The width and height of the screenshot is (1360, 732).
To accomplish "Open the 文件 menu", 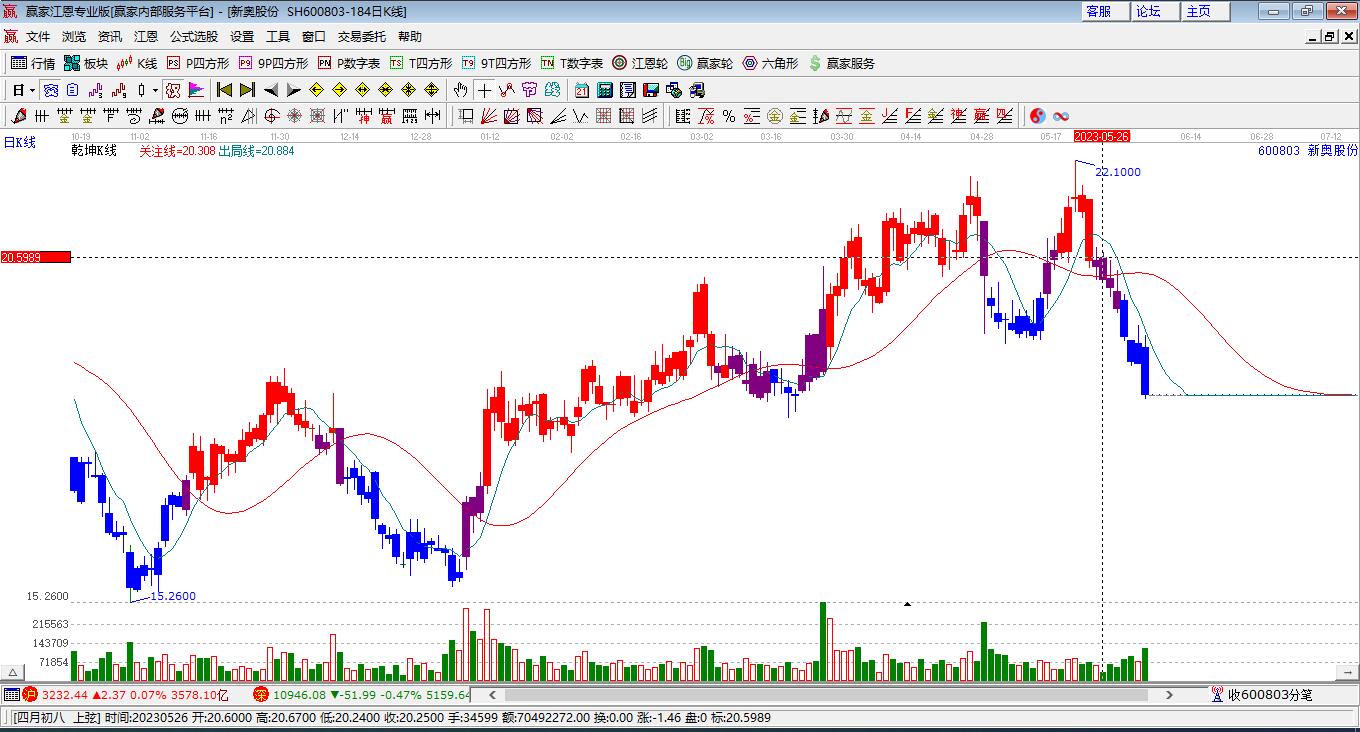I will pos(38,37).
